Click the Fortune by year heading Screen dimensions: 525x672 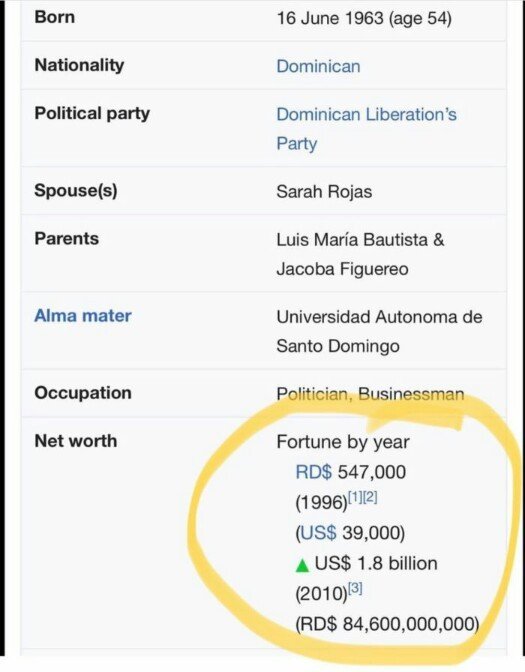pos(343,442)
